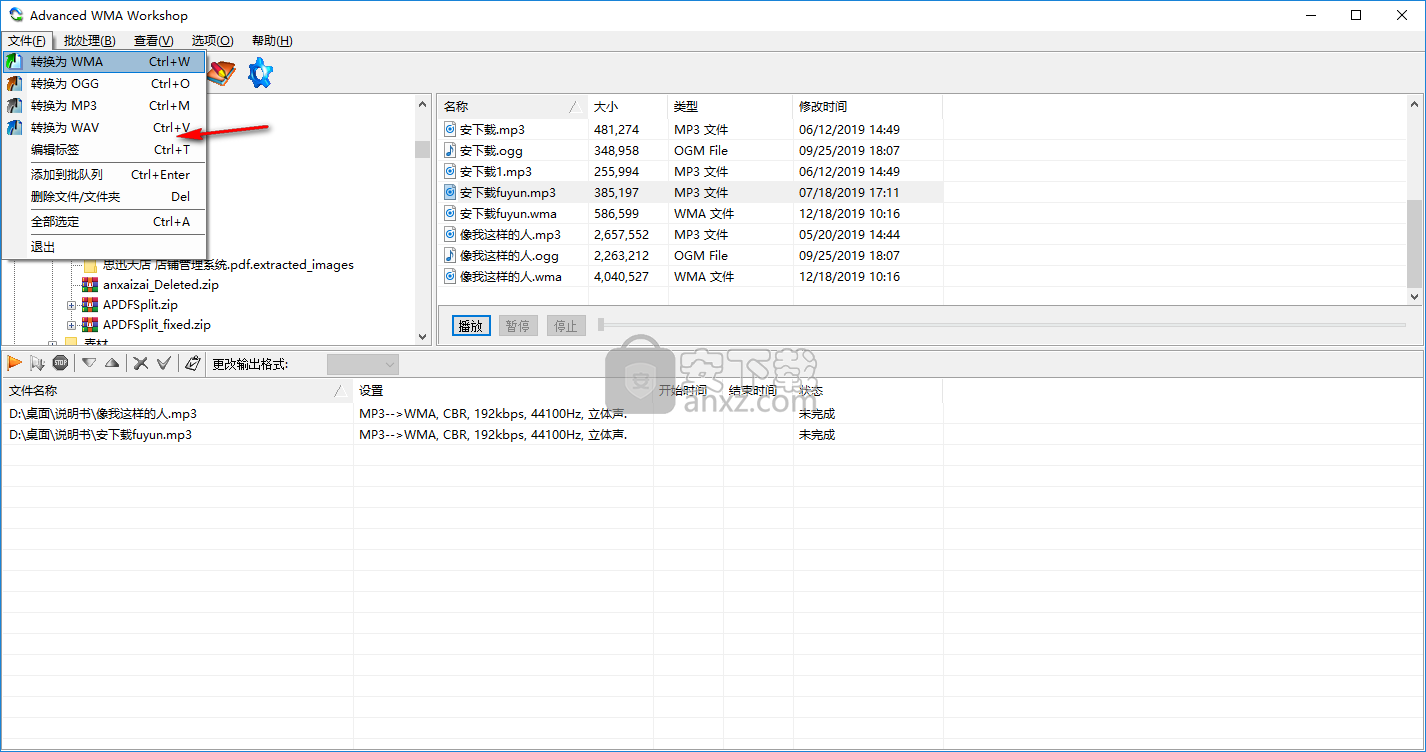This screenshot has width=1426, height=752.
Task: Open settings via blue gear toolbar icon
Action: (260, 73)
